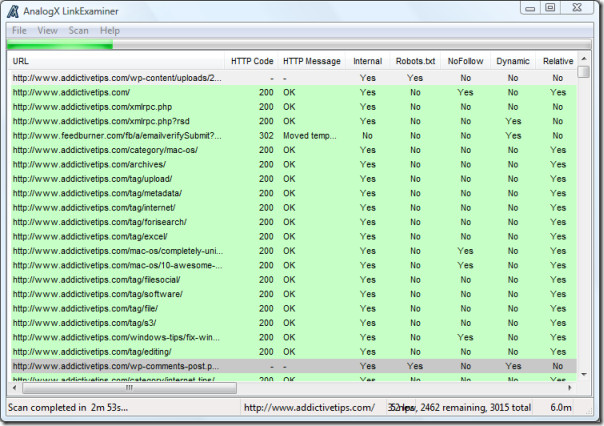Click the horizontal scrollbar thumb
This screenshot has height=426, width=604.
[x=129, y=387]
